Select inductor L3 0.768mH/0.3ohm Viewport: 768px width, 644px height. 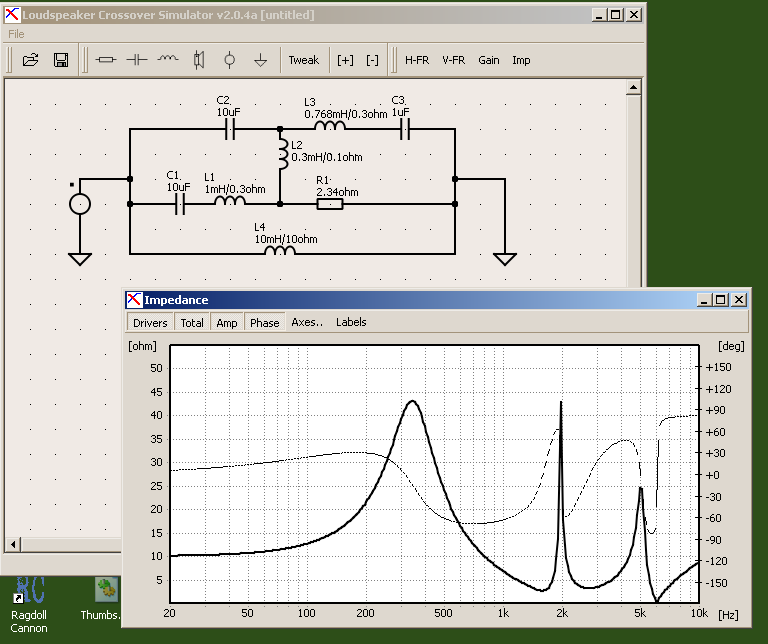[330, 126]
